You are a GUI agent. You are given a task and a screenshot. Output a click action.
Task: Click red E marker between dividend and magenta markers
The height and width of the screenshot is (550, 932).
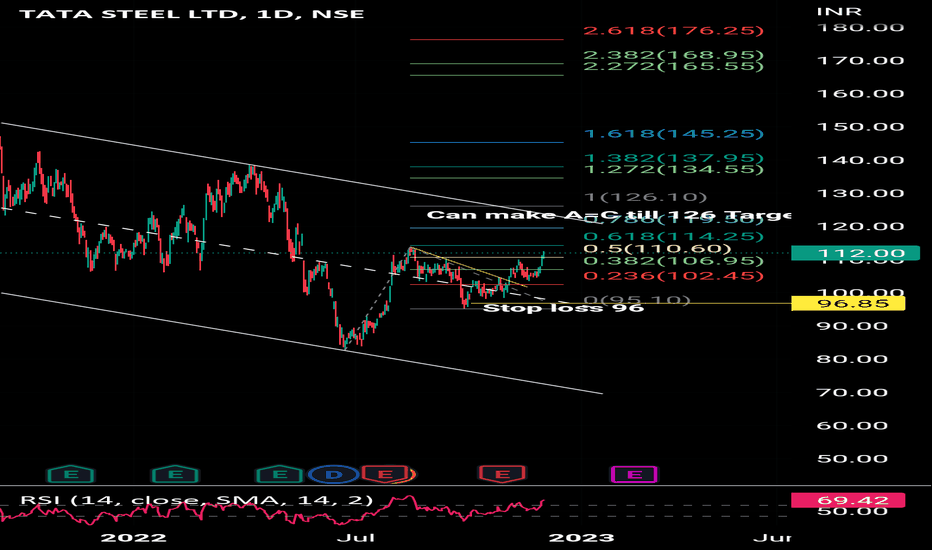click(x=502, y=474)
